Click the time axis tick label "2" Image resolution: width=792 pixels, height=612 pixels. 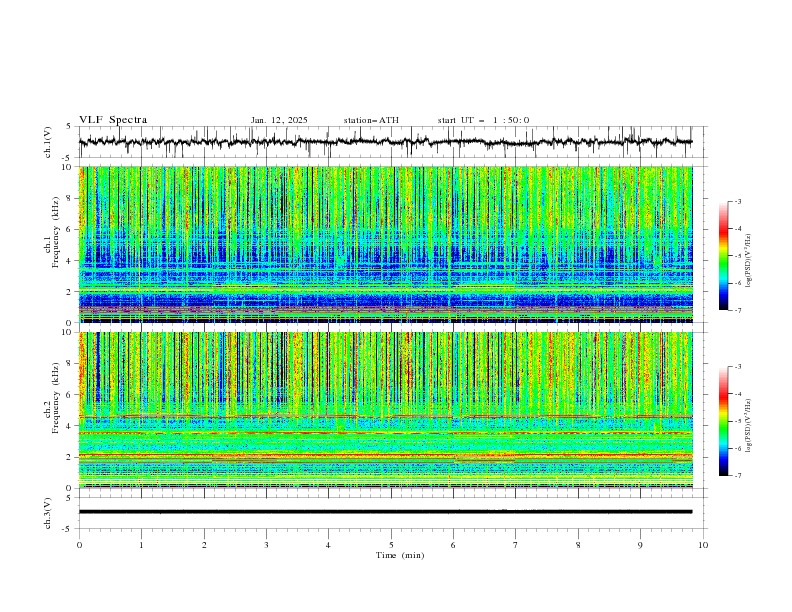pyautogui.click(x=204, y=545)
